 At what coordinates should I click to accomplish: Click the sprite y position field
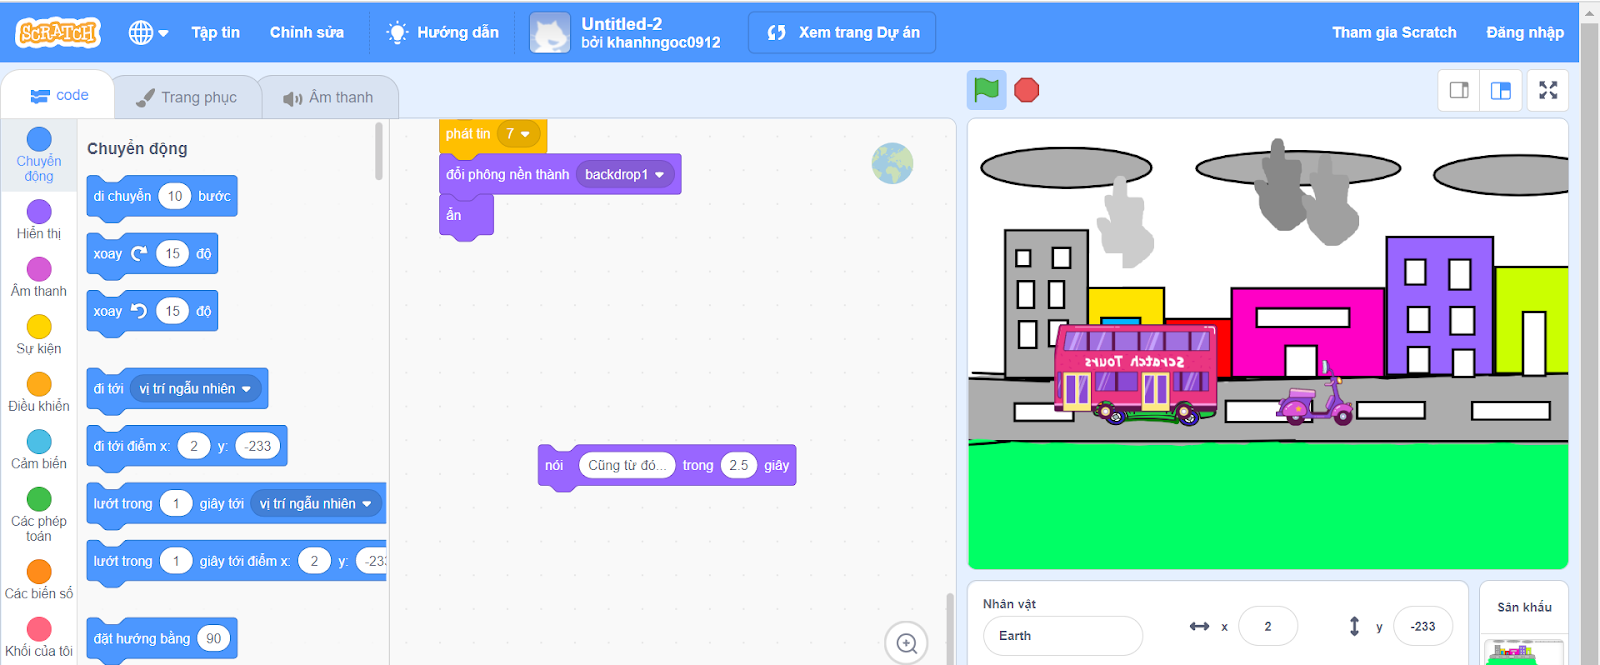tap(1423, 627)
